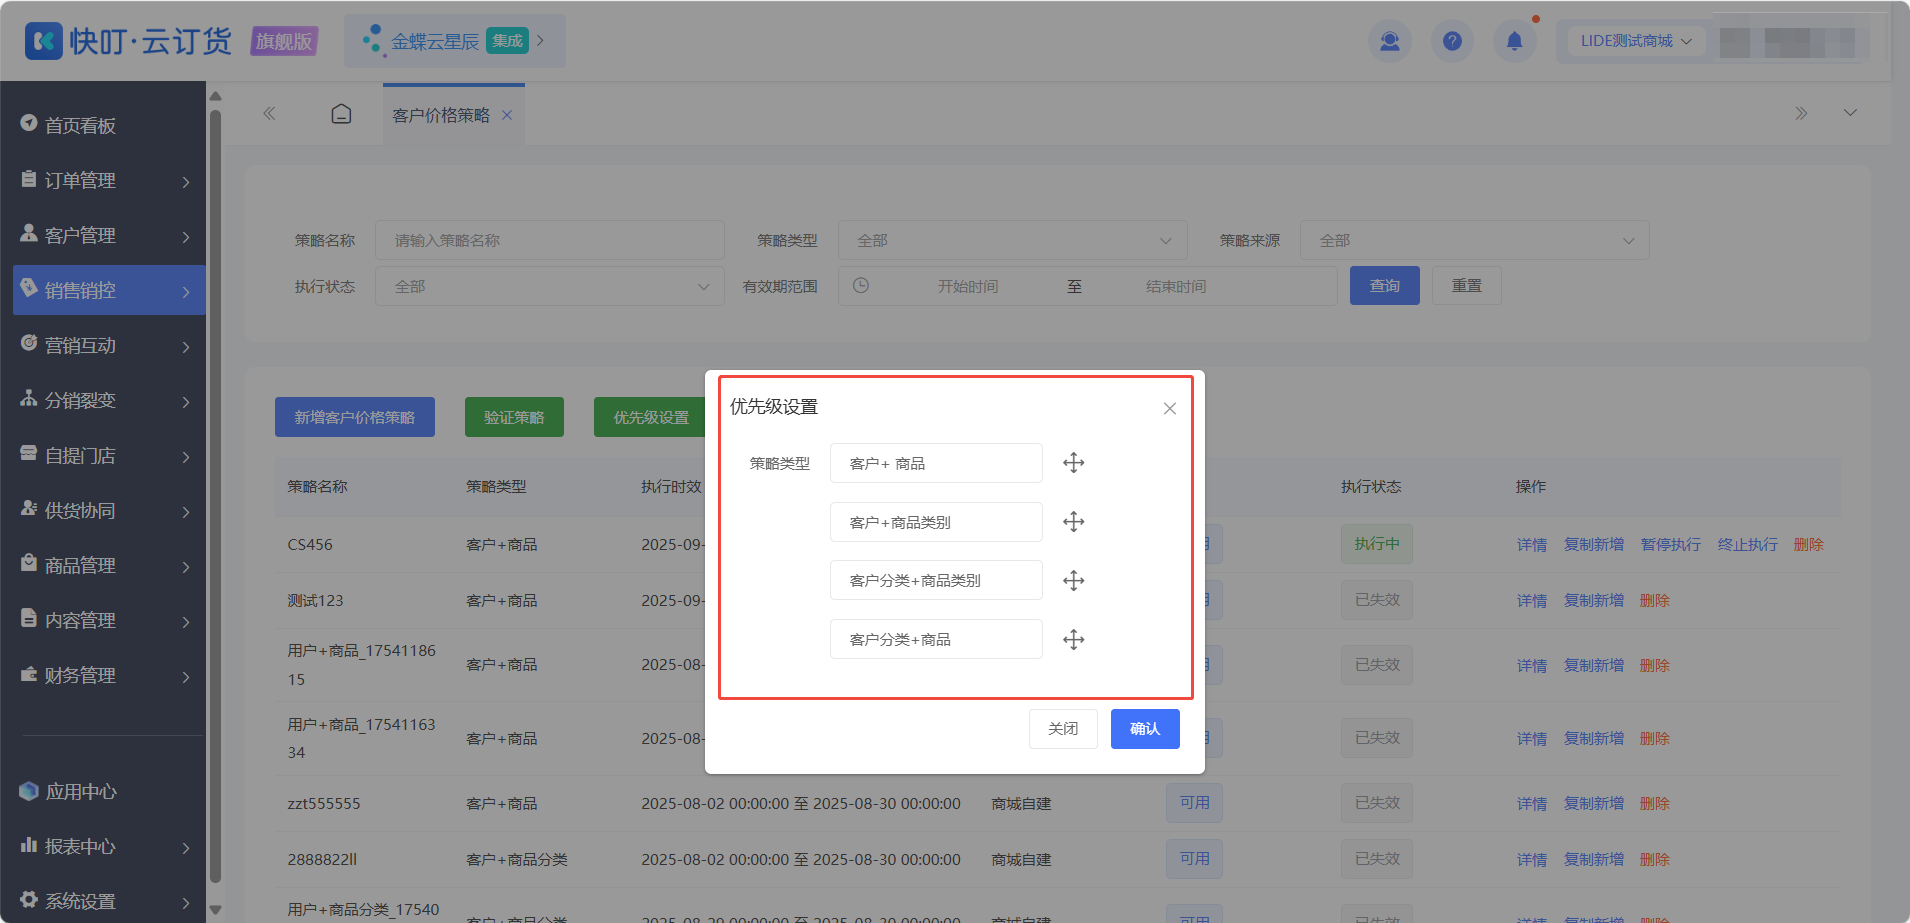Click 可用 badge in zzt555555 row
This screenshot has width=1910, height=923.
1195,803
